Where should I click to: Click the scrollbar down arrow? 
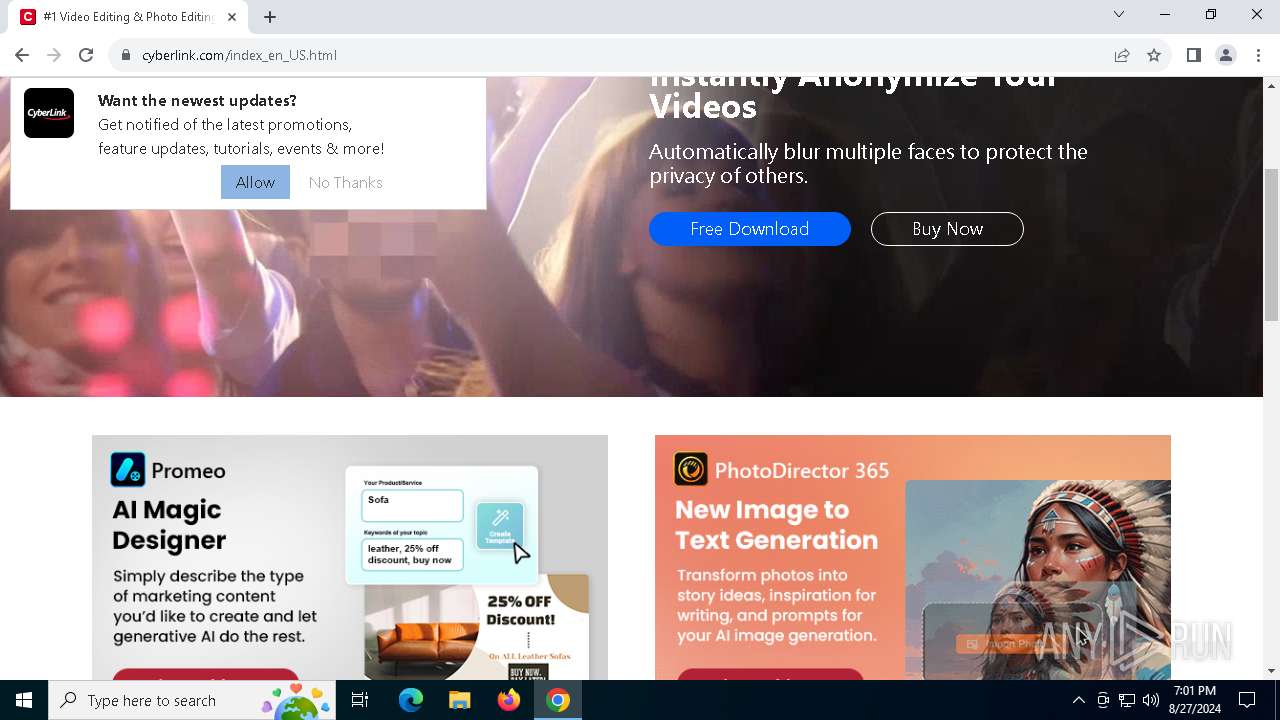tap(1271, 671)
